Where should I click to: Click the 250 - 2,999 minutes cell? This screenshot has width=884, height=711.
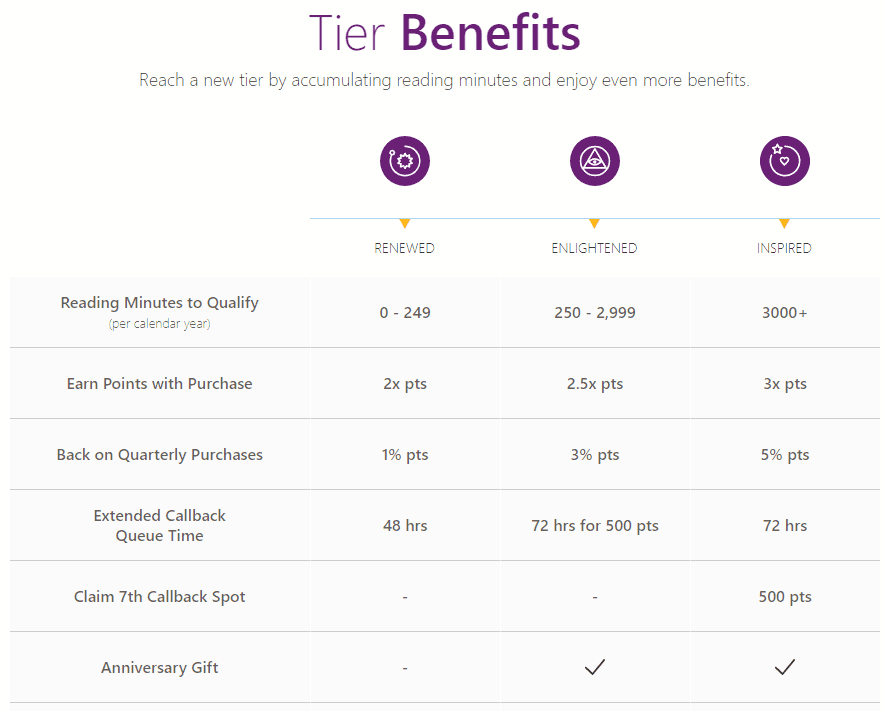click(x=595, y=312)
